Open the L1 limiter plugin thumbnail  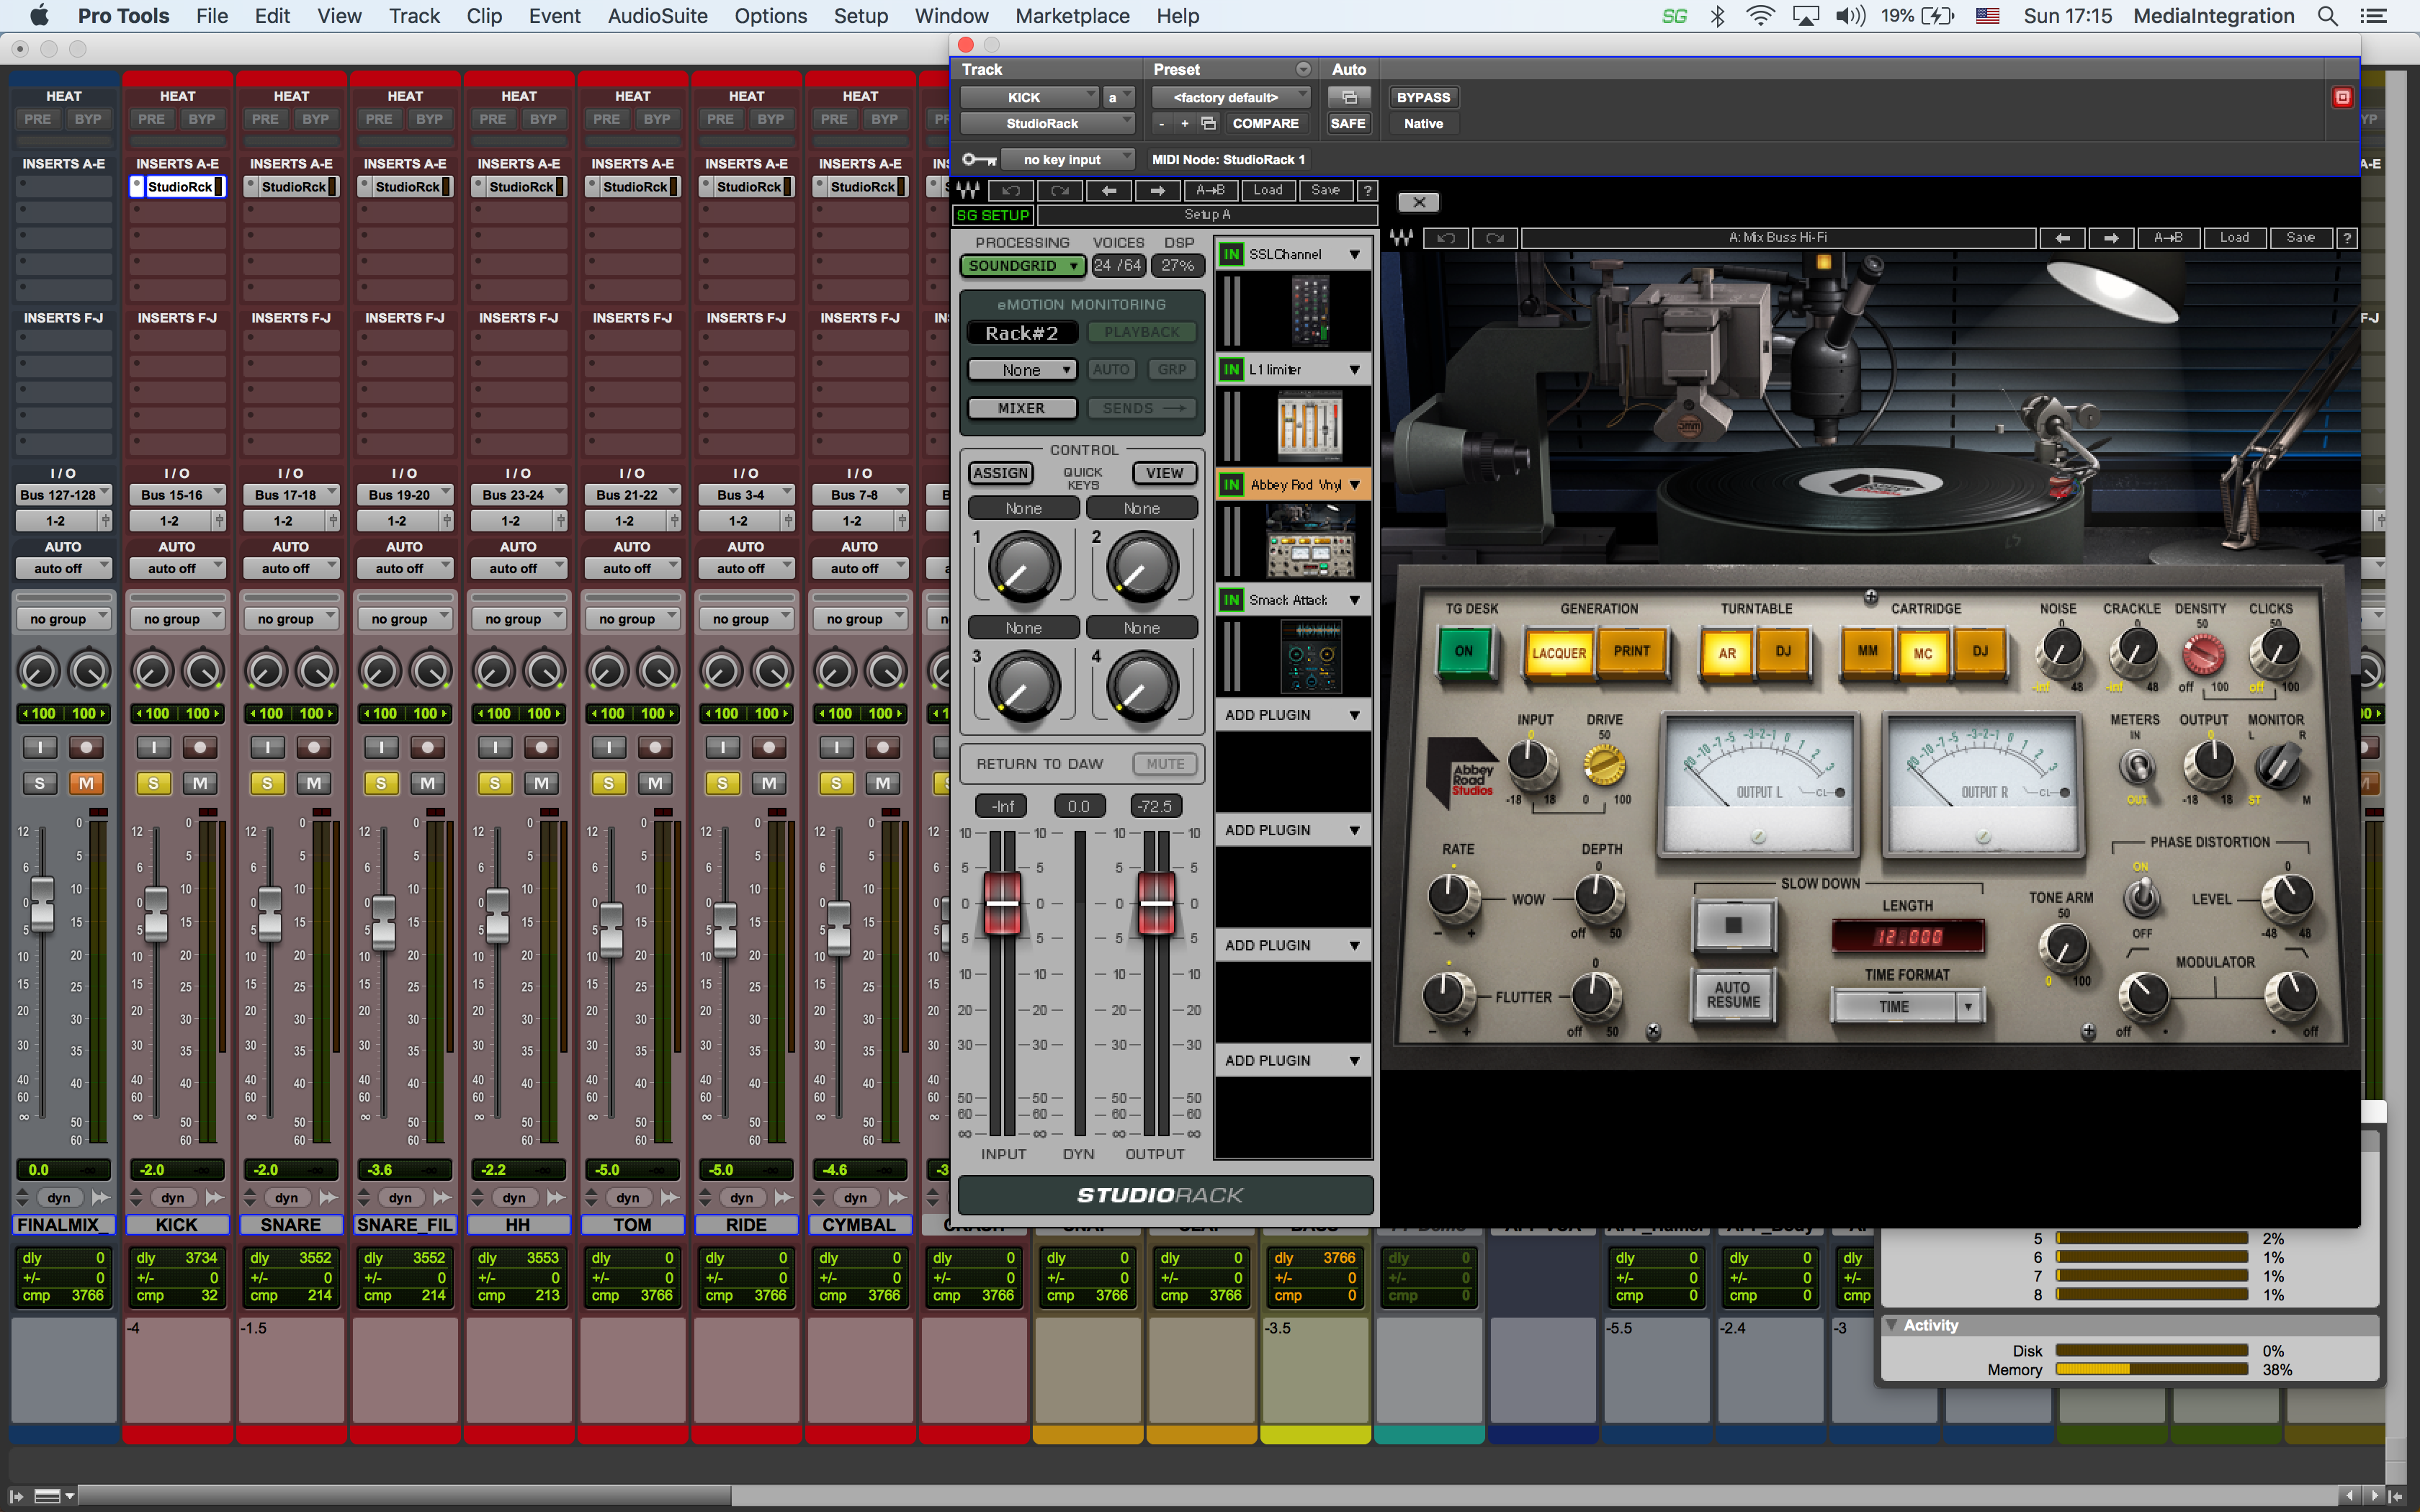coord(1310,426)
